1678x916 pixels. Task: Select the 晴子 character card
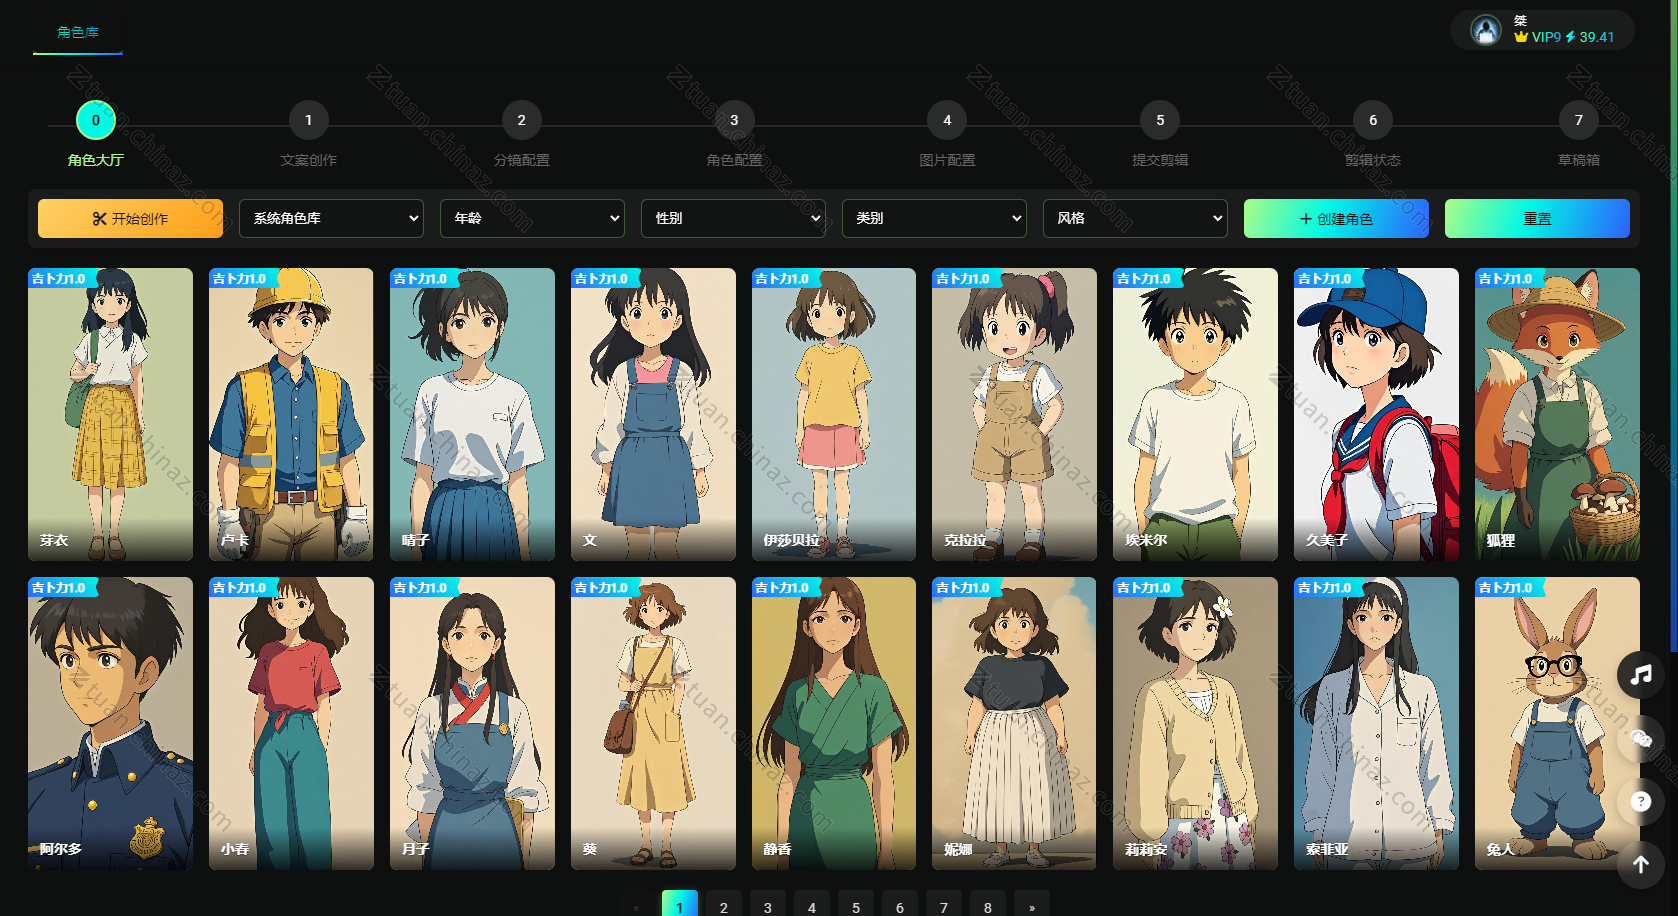tap(472, 414)
